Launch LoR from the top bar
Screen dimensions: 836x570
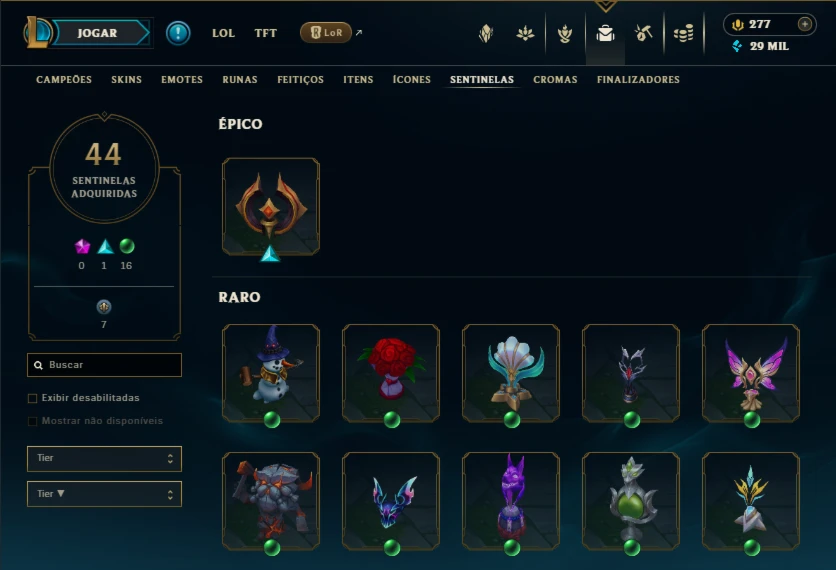coord(326,33)
